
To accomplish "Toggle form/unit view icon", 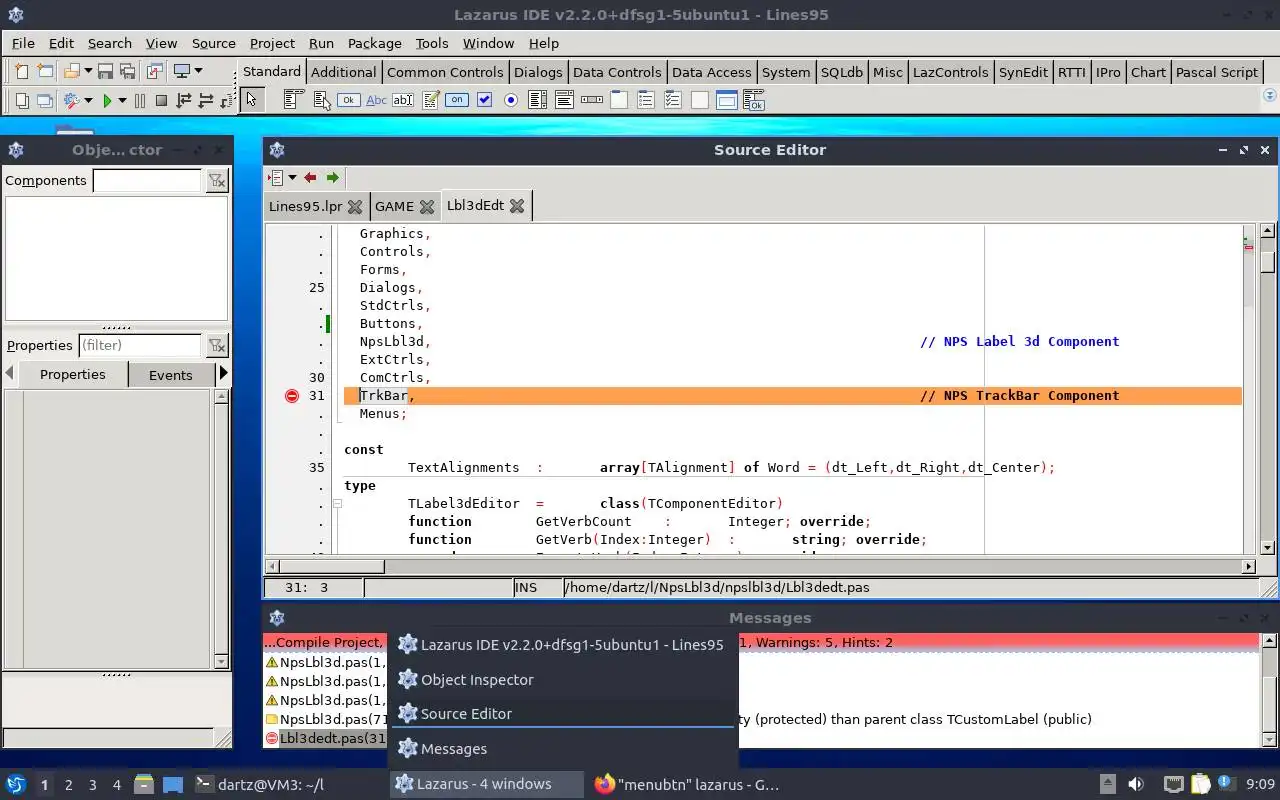I will [154, 71].
